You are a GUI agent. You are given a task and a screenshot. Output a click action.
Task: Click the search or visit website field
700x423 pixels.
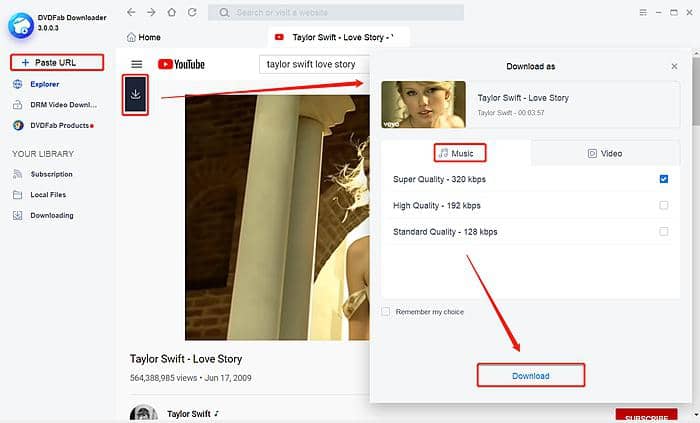click(x=336, y=12)
